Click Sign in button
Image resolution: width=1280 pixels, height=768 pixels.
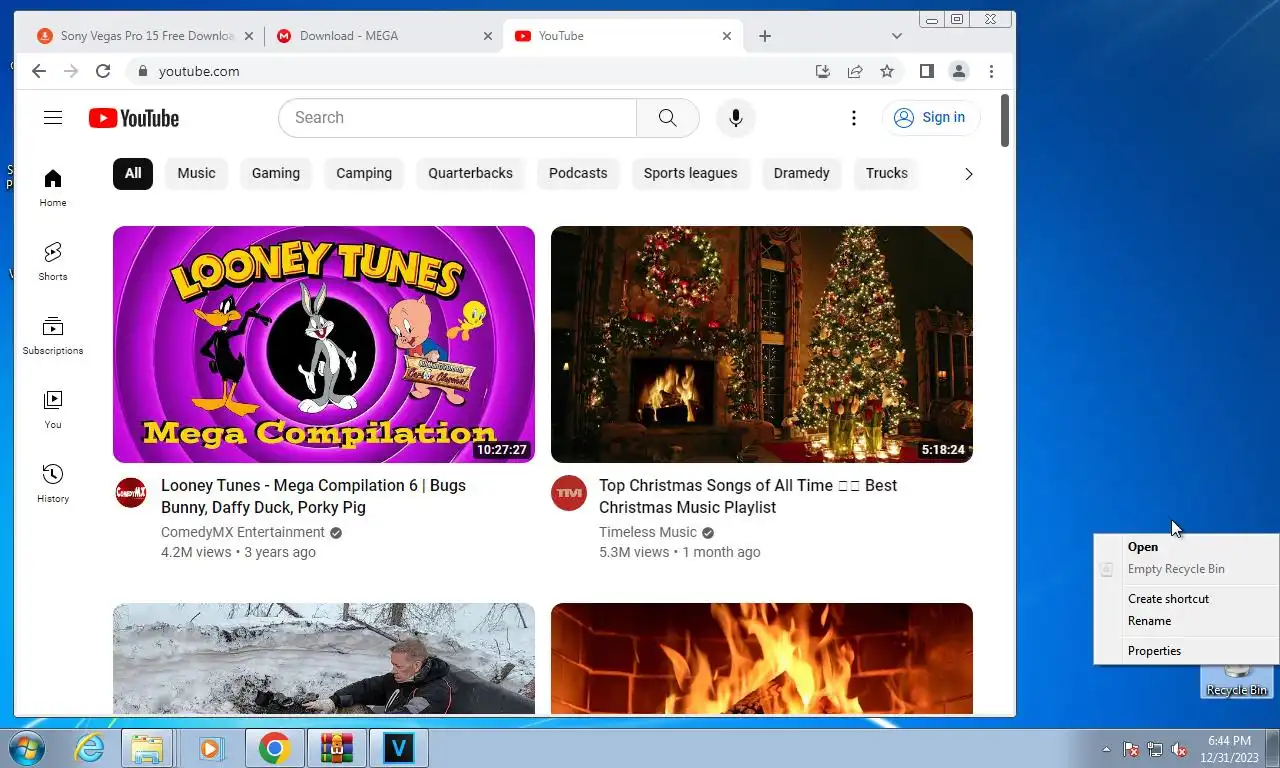(931, 118)
